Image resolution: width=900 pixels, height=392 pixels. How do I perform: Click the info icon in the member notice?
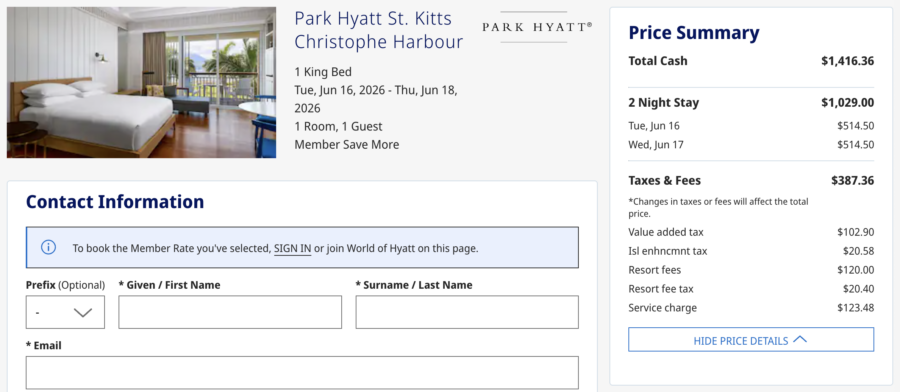[x=48, y=247]
